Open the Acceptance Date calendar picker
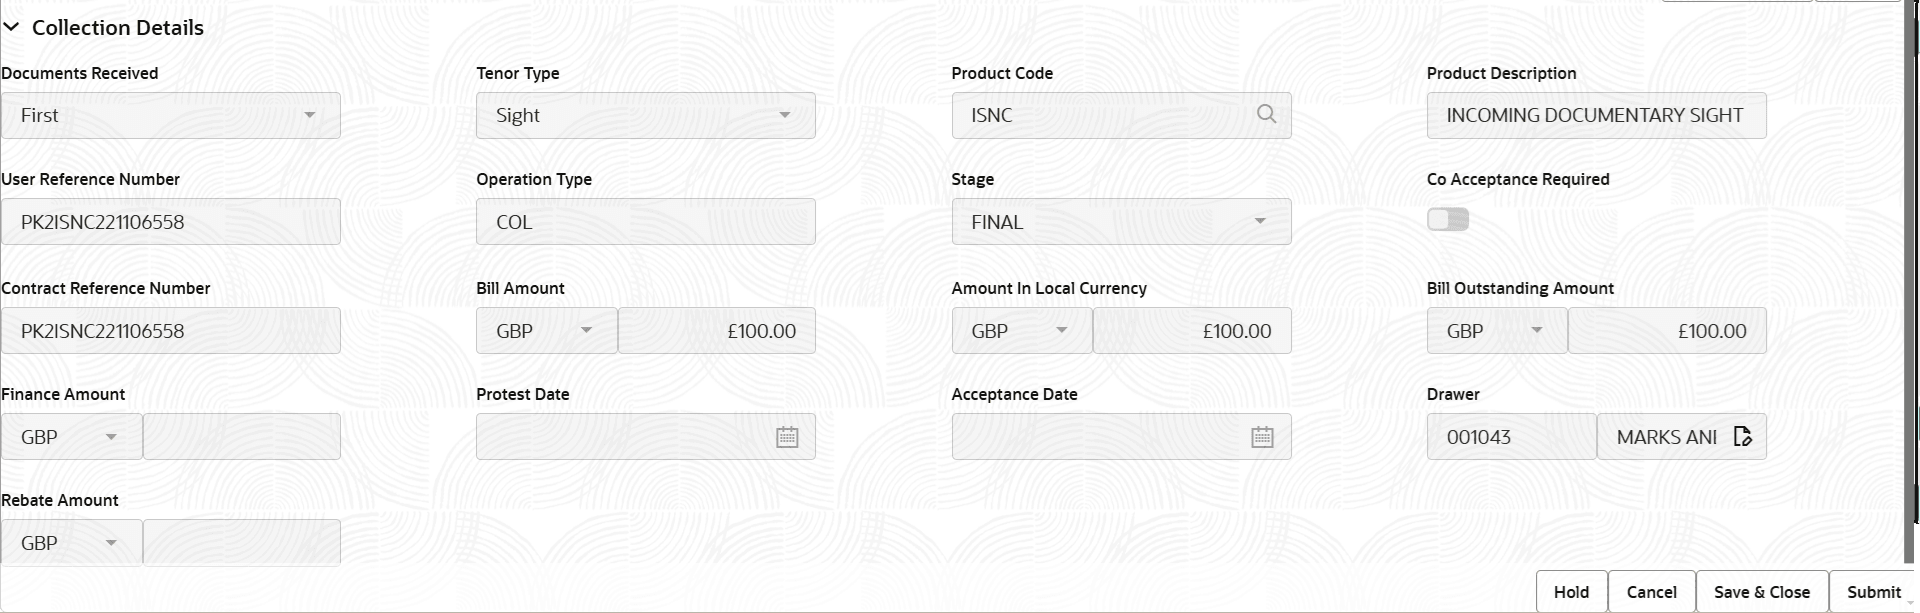 (1262, 436)
